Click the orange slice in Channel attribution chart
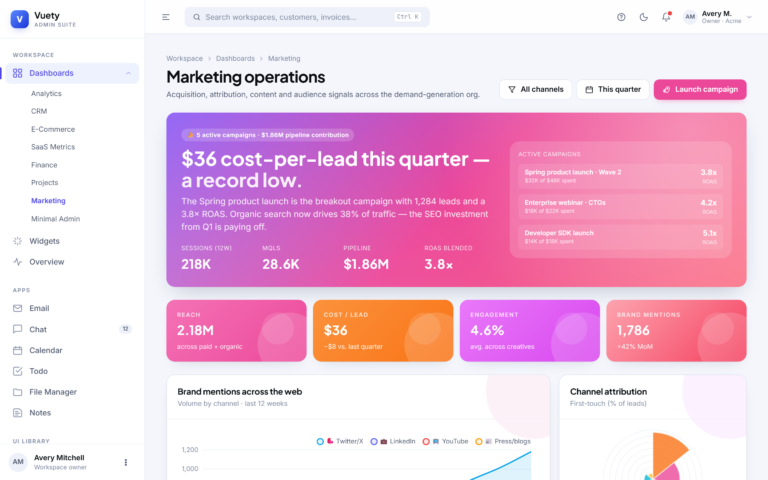This screenshot has width=768, height=480. [x=666, y=452]
